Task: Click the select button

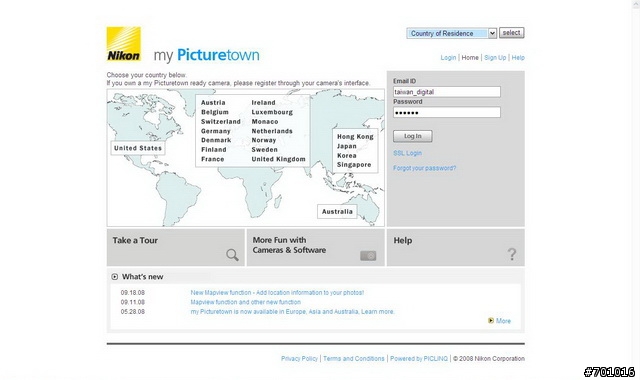Action: (x=511, y=33)
